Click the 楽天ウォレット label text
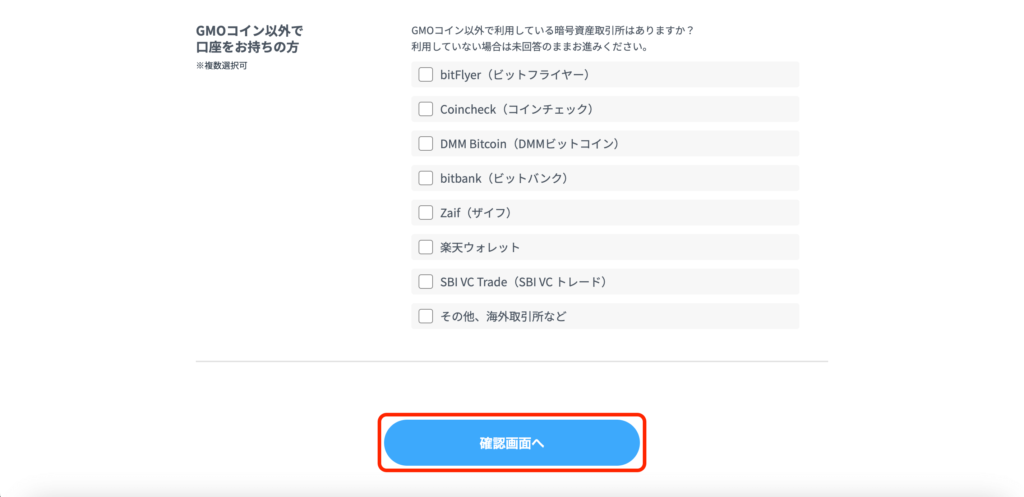Viewport: 1024px width, 497px height. point(480,247)
